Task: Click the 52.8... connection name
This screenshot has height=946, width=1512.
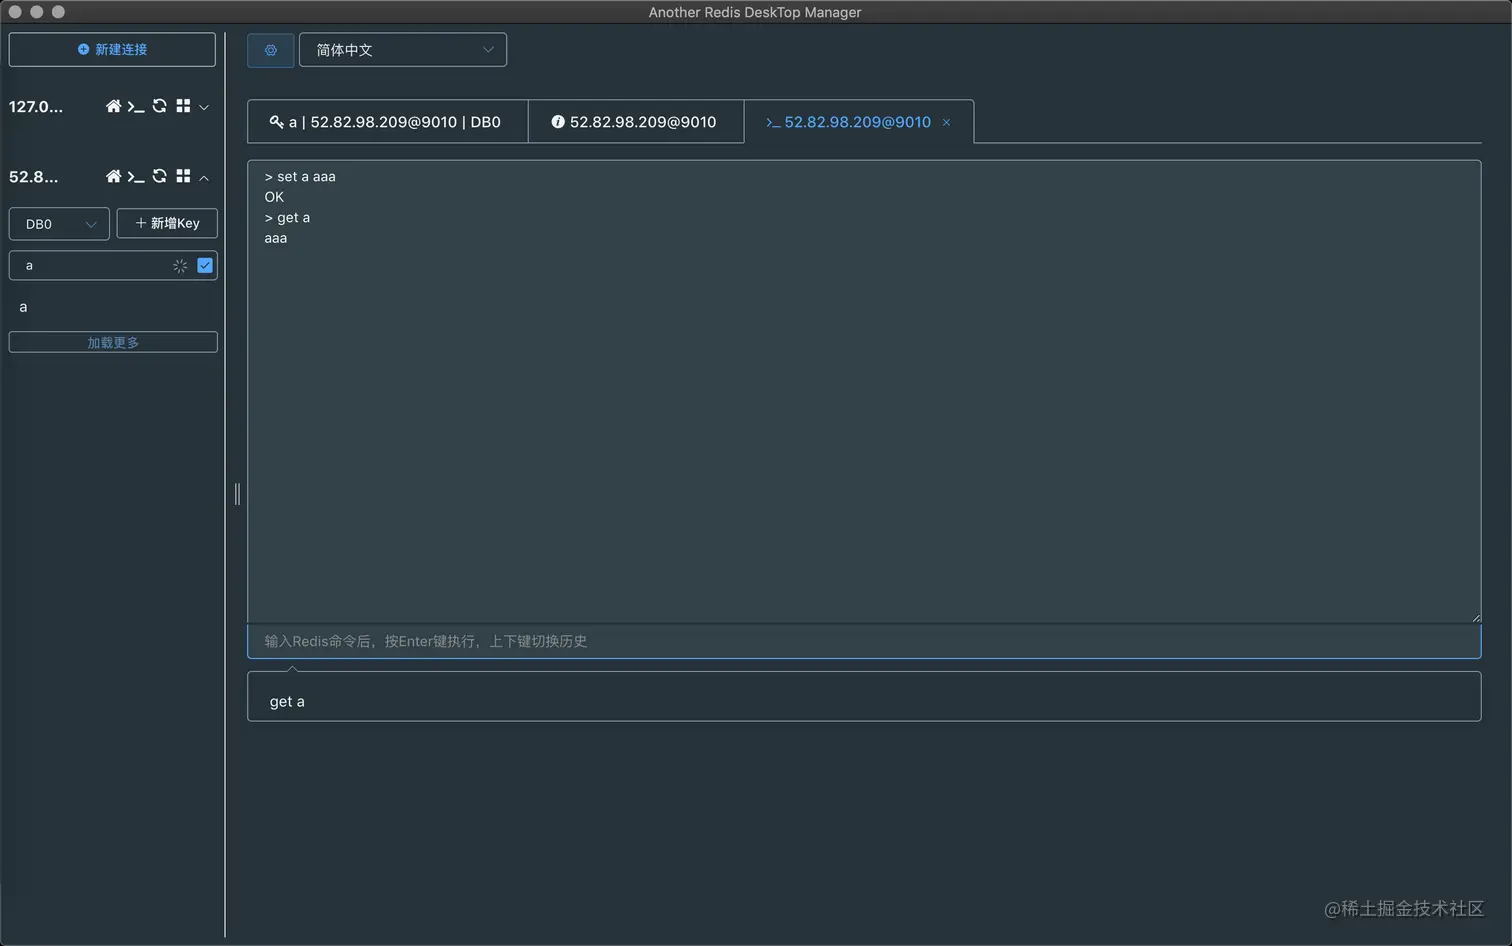Action: coord(34,177)
